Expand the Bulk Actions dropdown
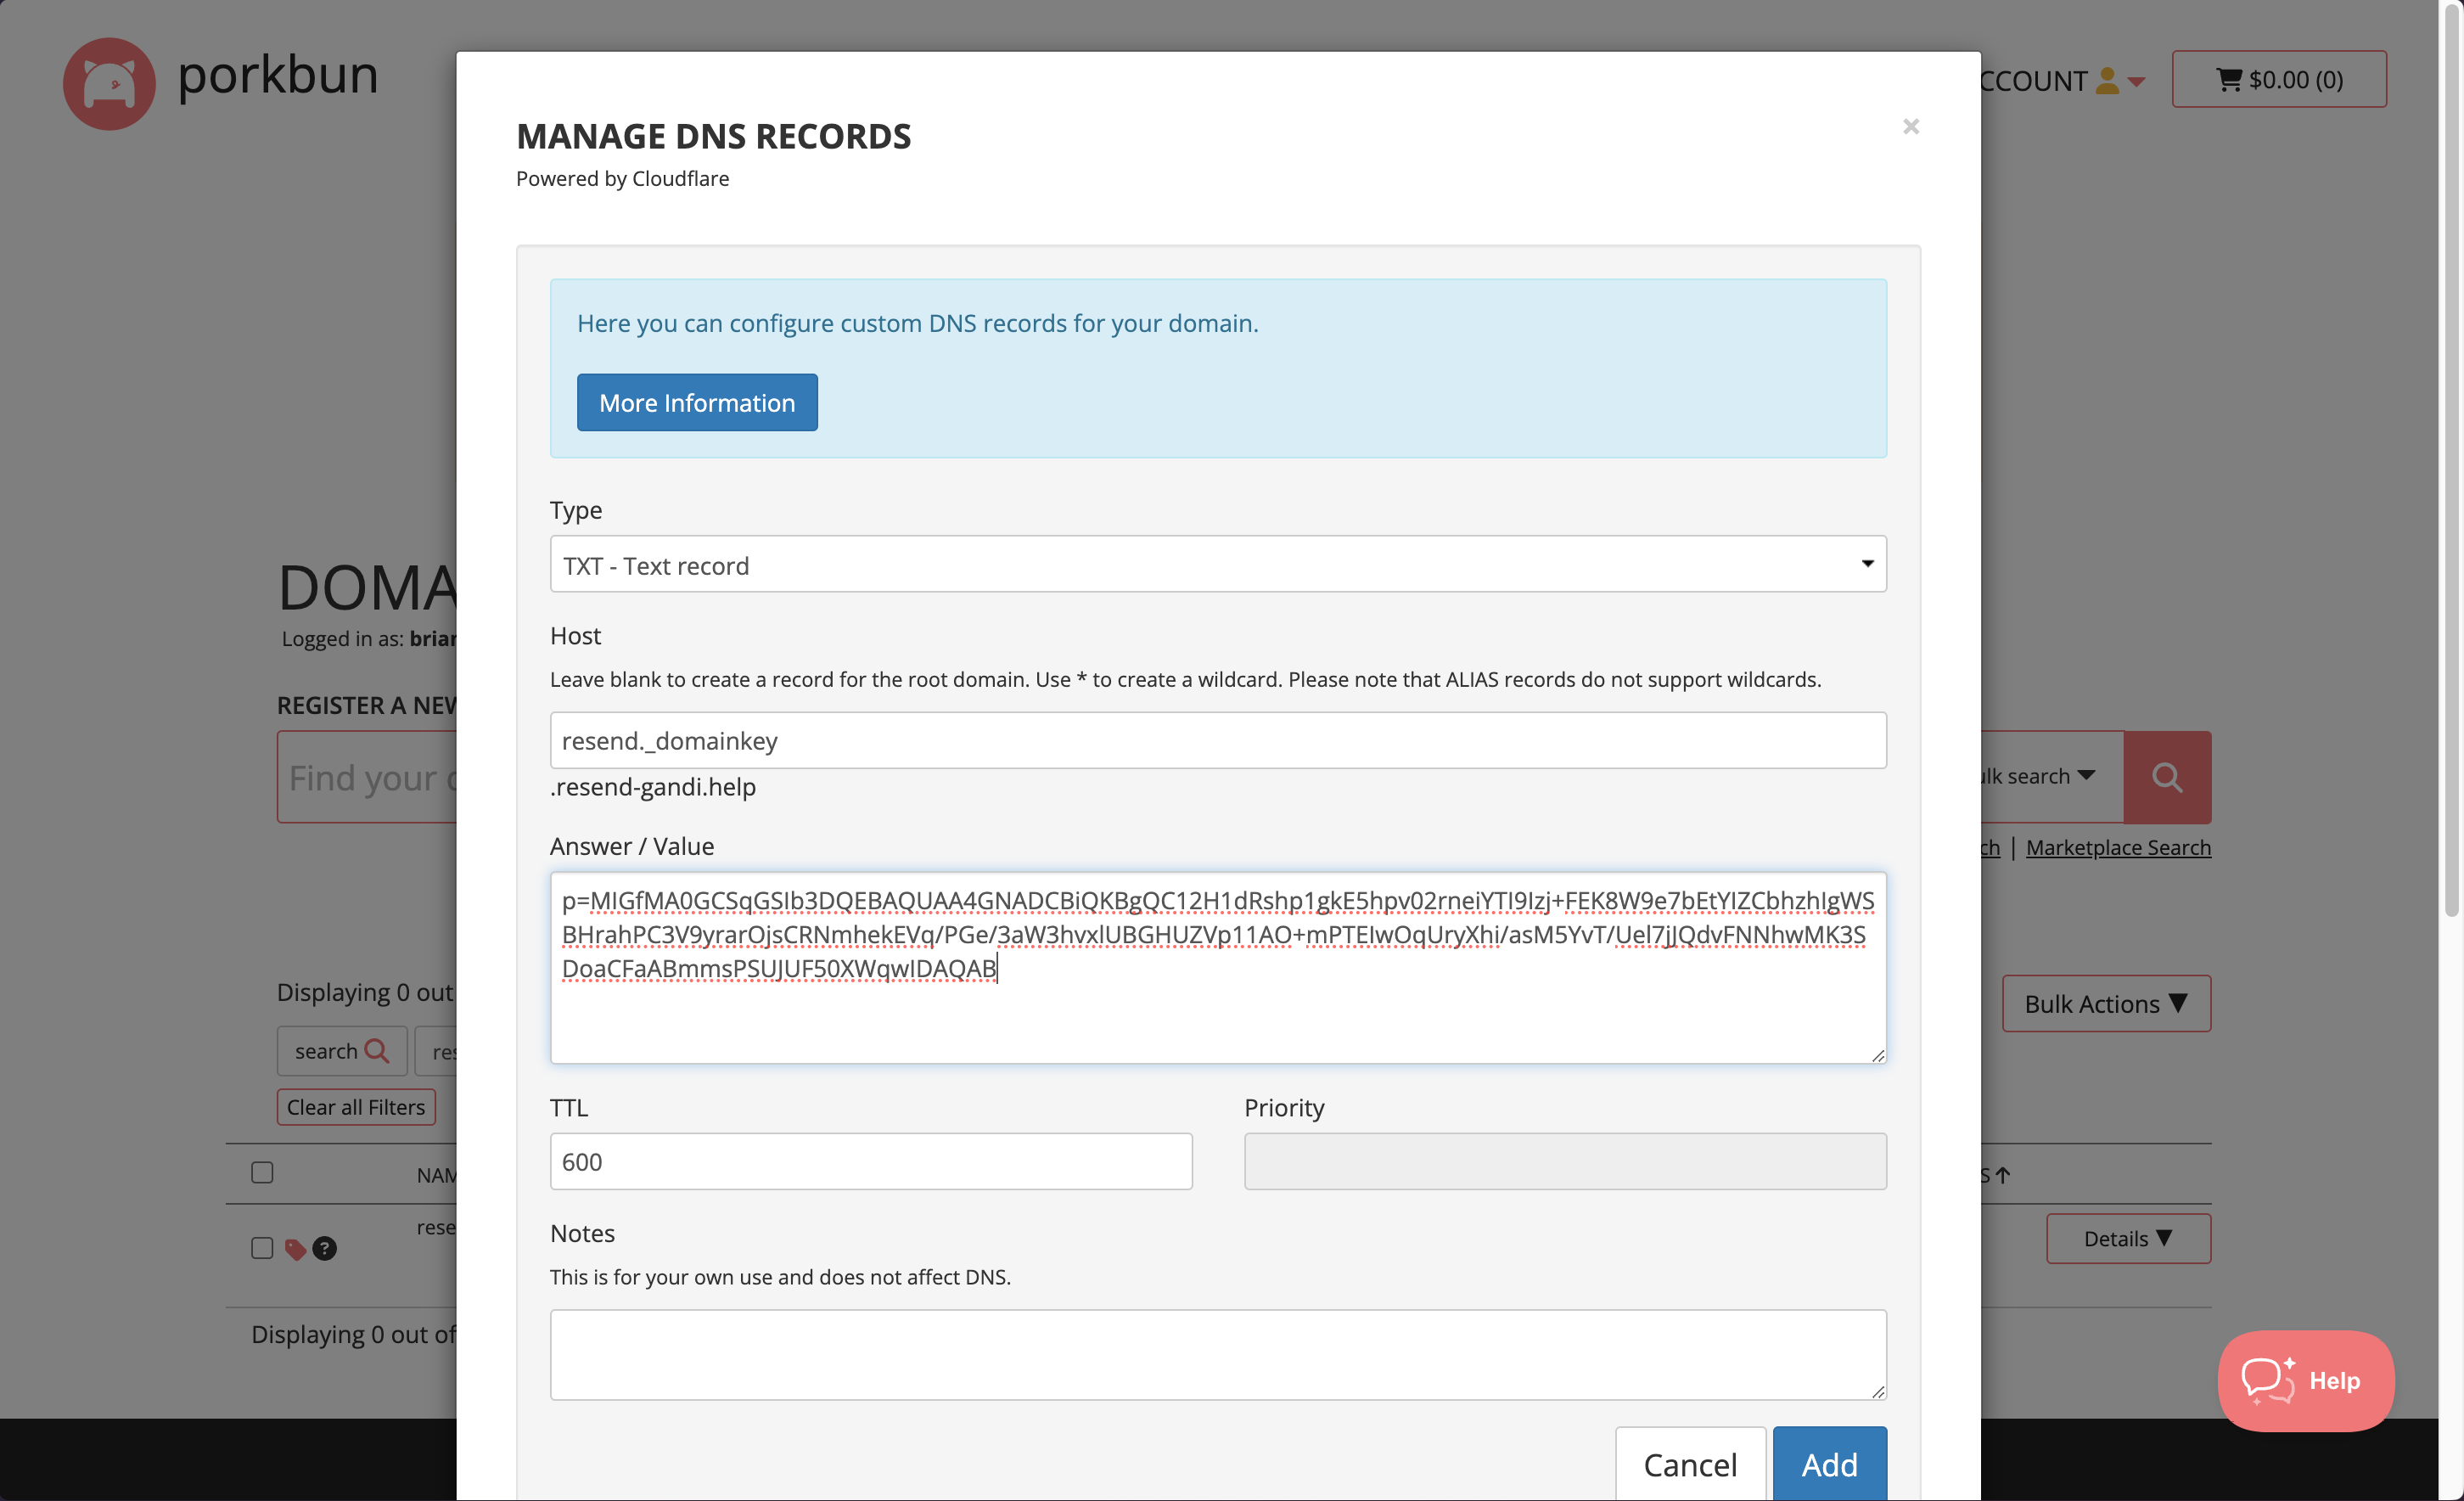Image resolution: width=2464 pixels, height=1501 pixels. (x=2106, y=1003)
